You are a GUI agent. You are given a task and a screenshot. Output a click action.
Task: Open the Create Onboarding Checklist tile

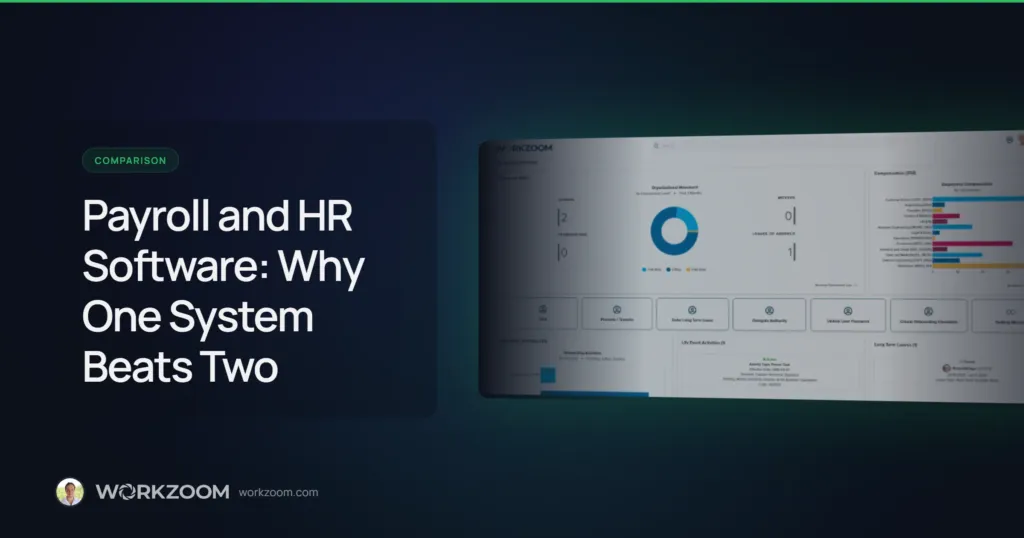tap(928, 316)
